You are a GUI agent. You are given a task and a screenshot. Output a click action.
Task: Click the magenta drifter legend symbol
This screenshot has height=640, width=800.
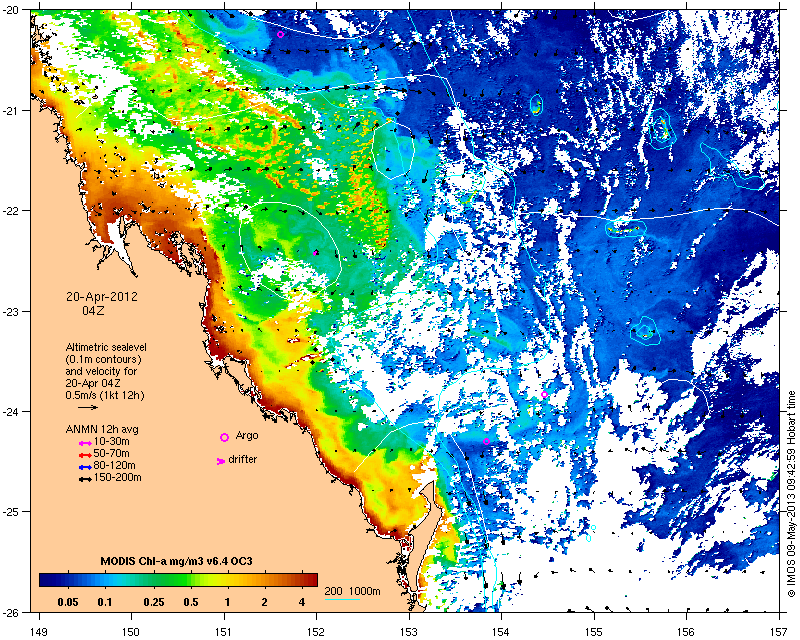tap(221, 461)
